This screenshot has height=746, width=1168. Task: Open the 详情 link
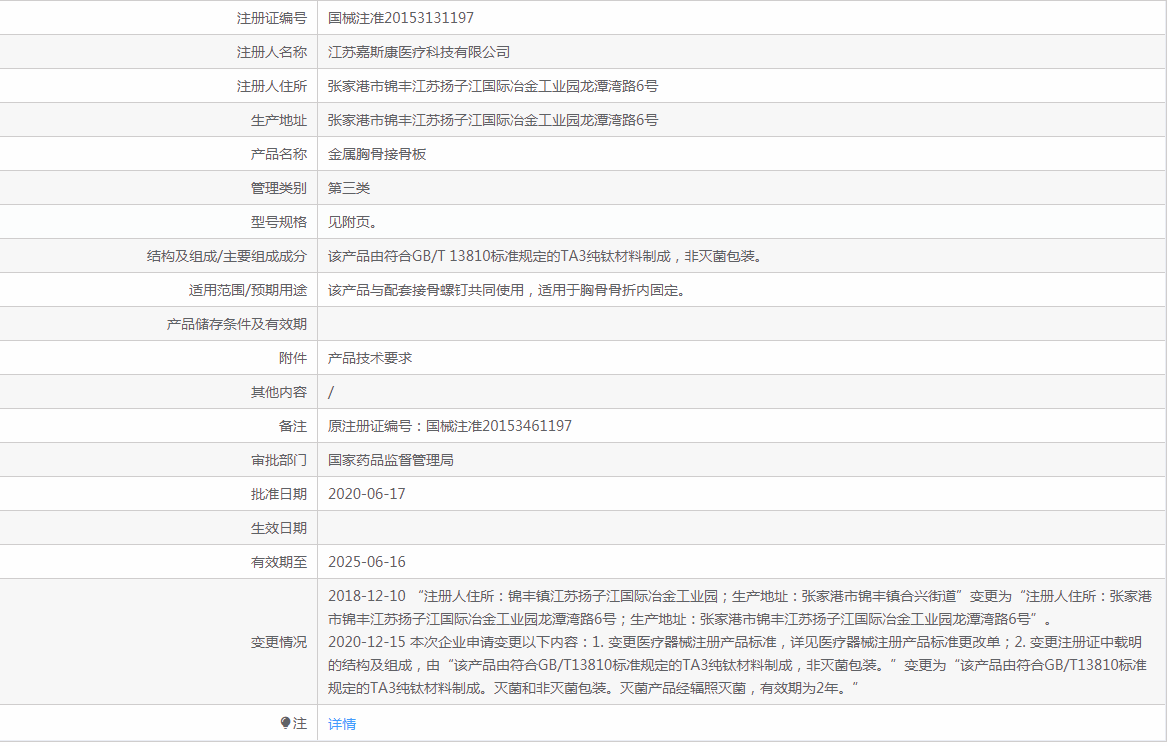tap(342, 724)
